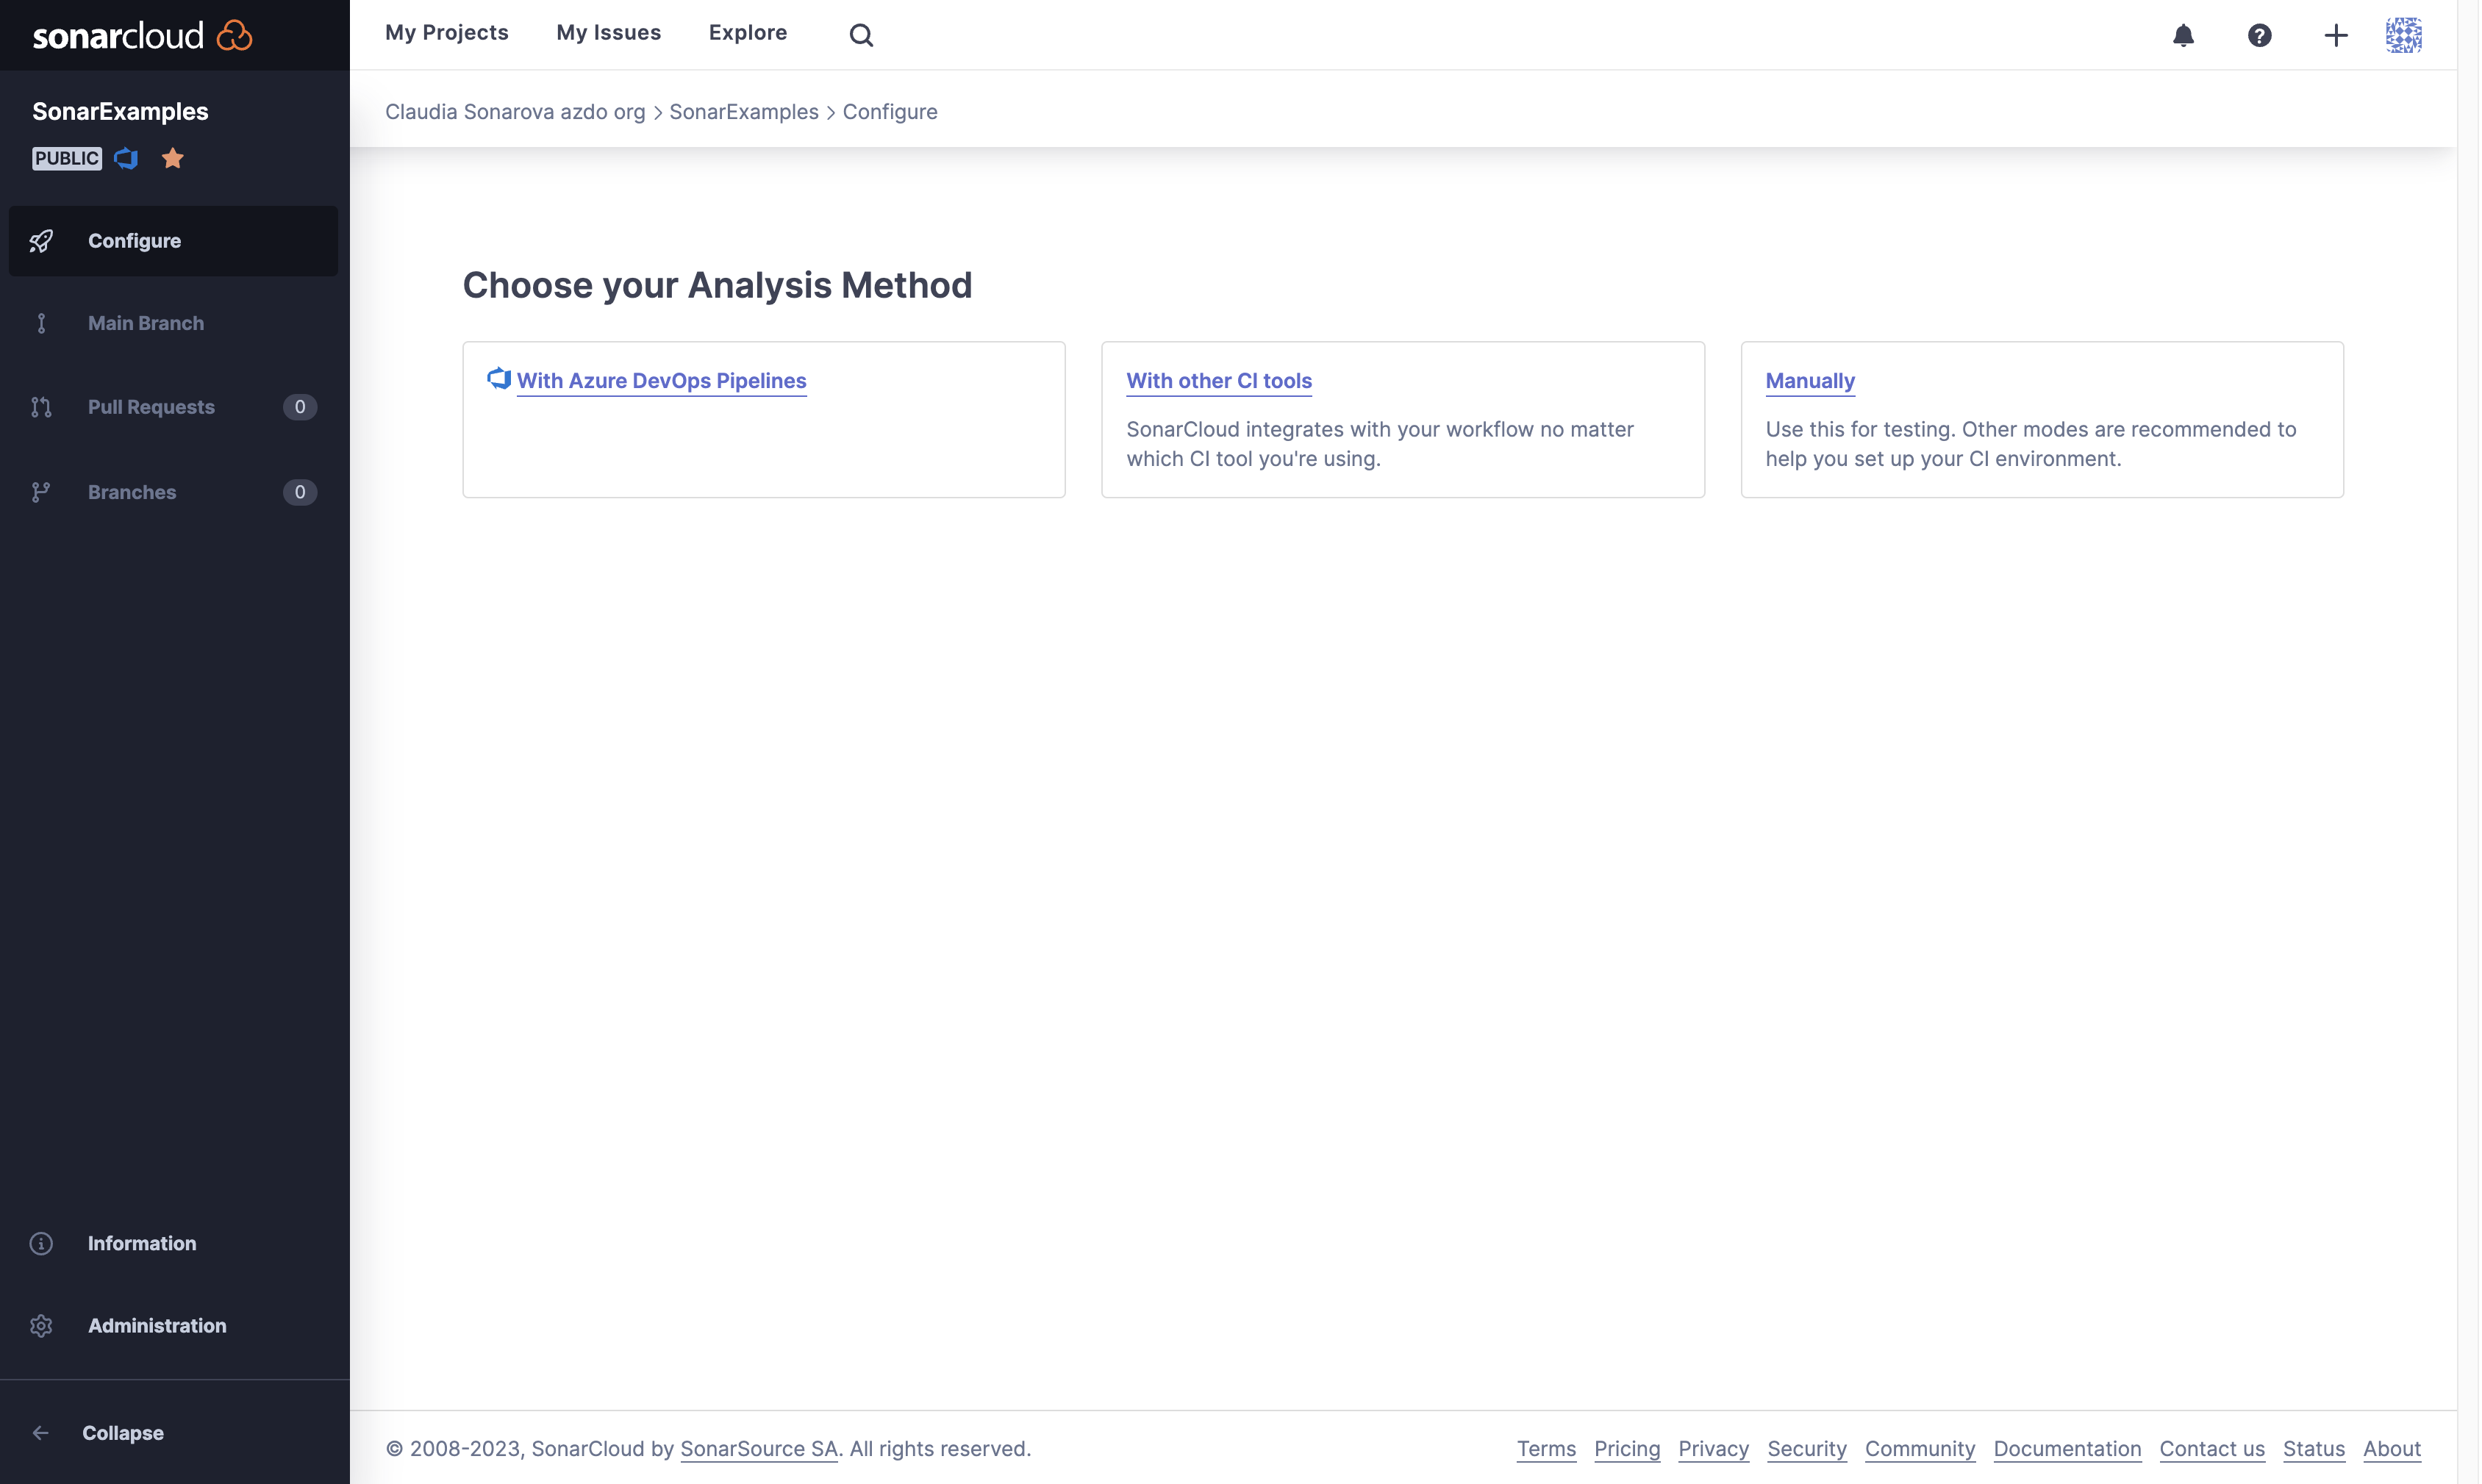Collapse the sidebar via Collapse label
Image resolution: width=2482 pixels, height=1484 pixels.
[123, 1433]
